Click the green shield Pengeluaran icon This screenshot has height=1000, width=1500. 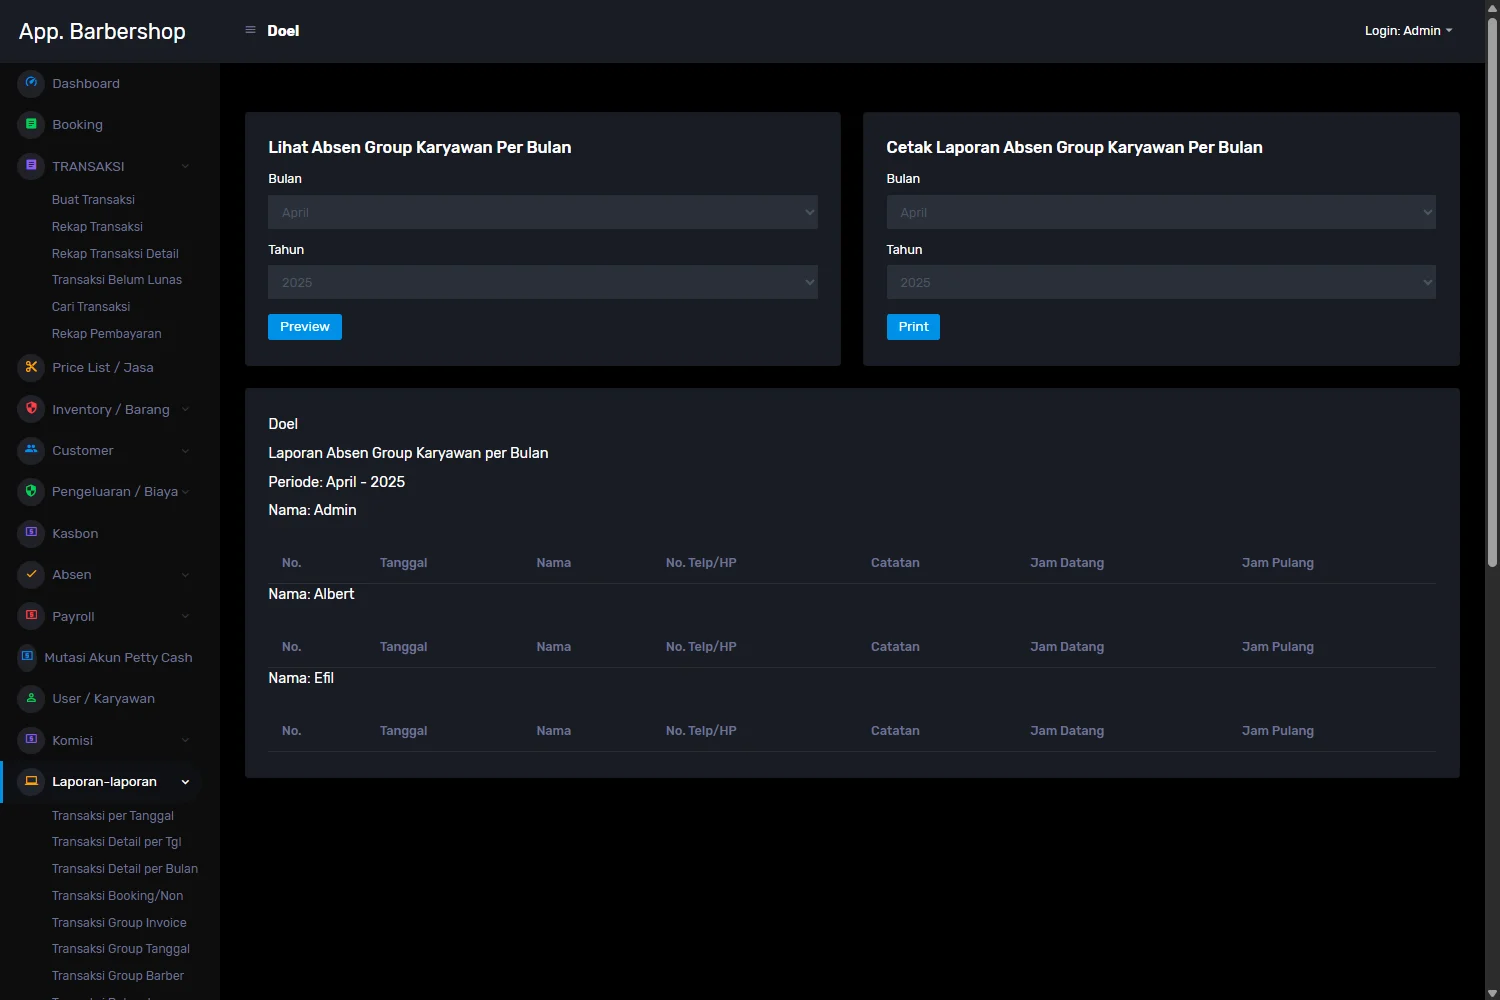(x=31, y=491)
